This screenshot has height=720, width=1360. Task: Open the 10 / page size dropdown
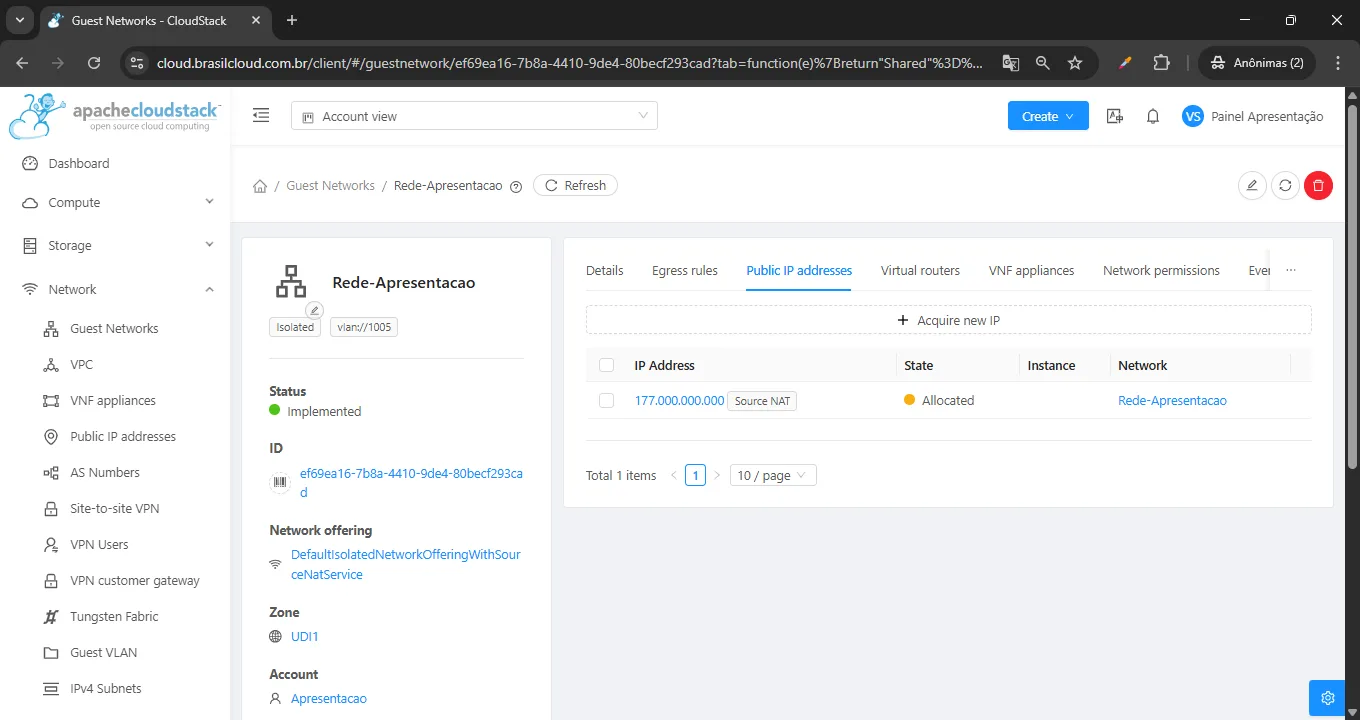(x=773, y=475)
